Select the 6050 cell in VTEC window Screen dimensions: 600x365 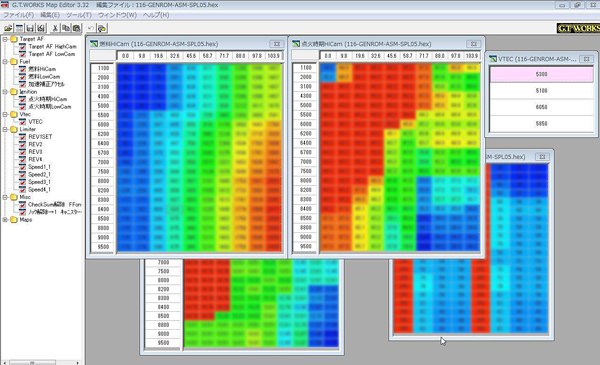[x=541, y=107]
